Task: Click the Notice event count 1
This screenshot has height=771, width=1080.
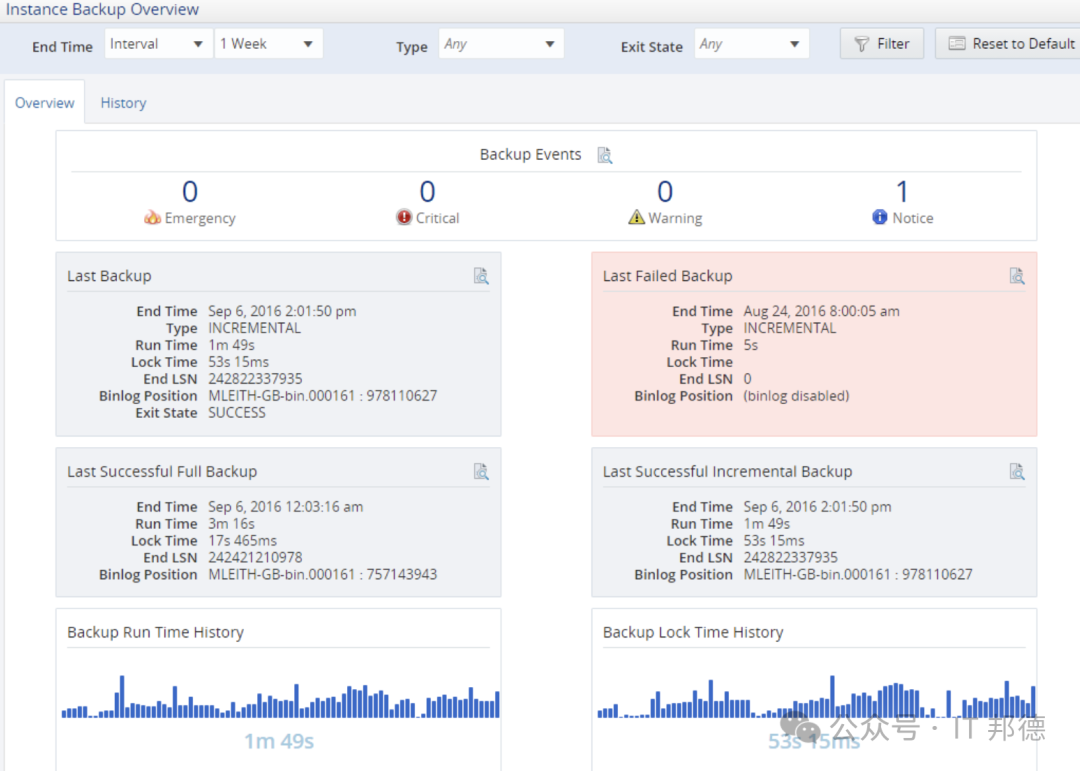Action: [902, 191]
